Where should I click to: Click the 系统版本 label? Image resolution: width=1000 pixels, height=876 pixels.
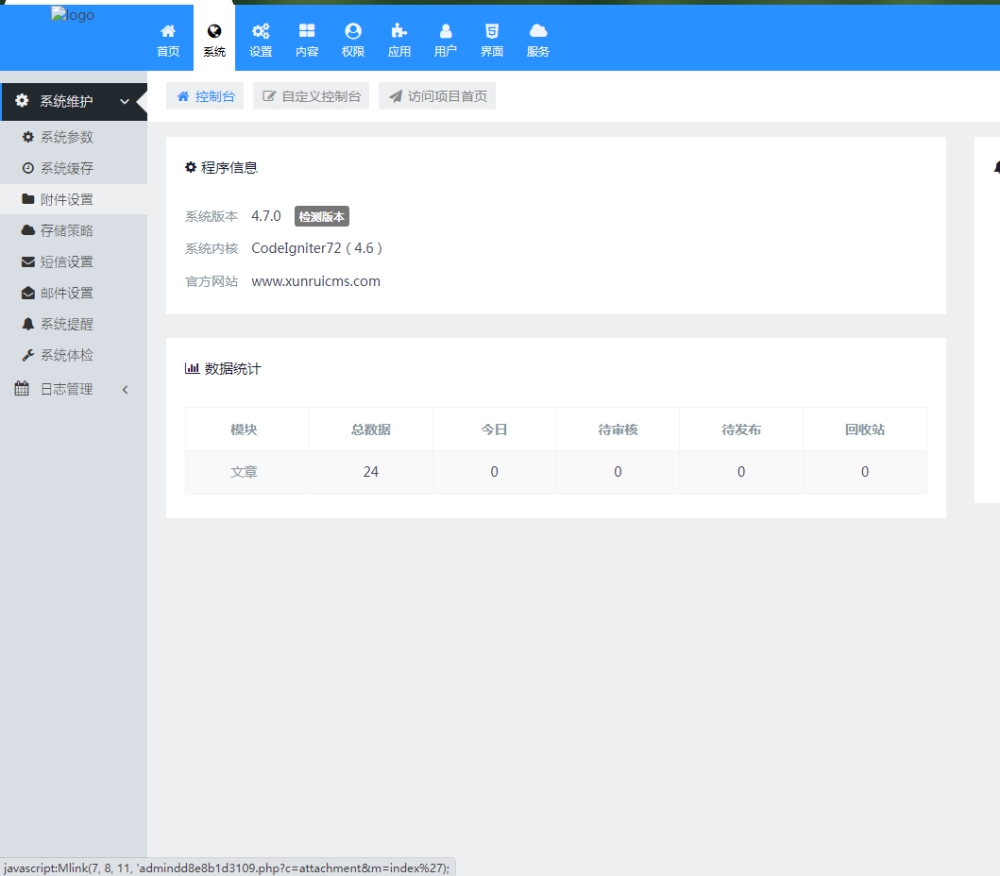211,217
